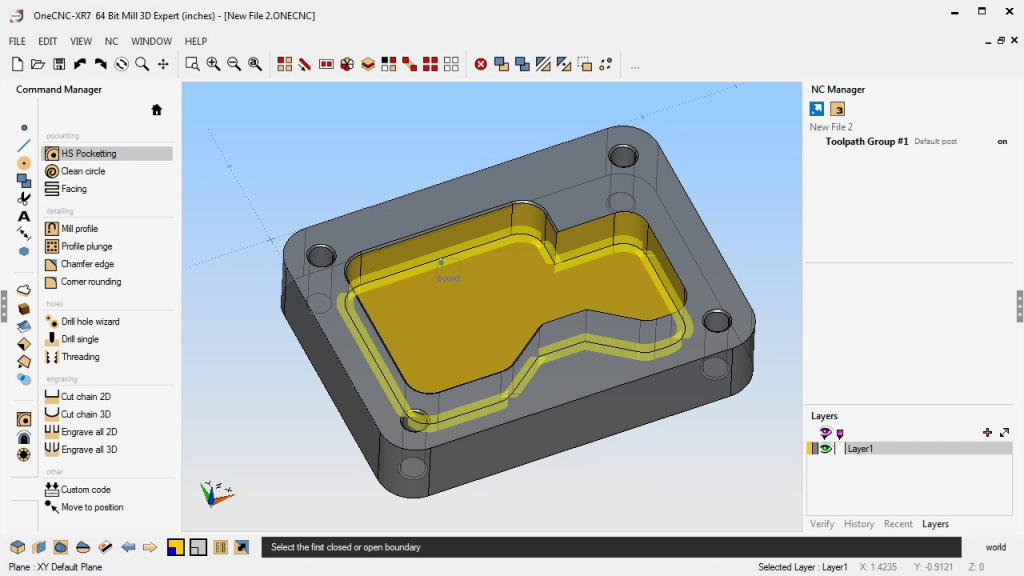Click the Chamfer edge tool
The image size is (1024, 576).
coord(87,264)
